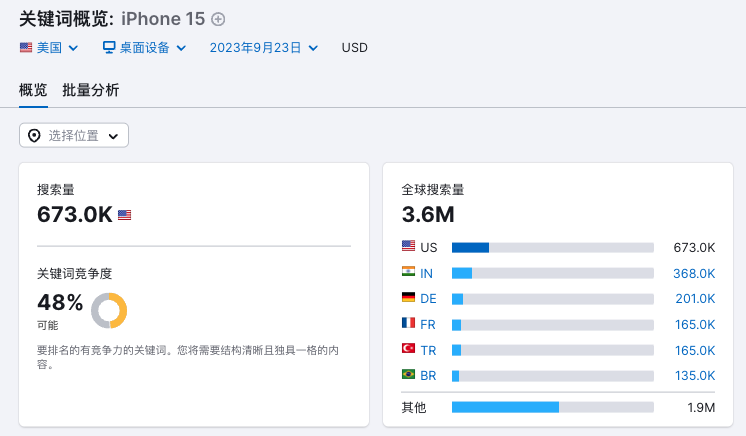Click the US flag beside 673.0K search volume
This screenshot has width=746, height=436.
125,215
